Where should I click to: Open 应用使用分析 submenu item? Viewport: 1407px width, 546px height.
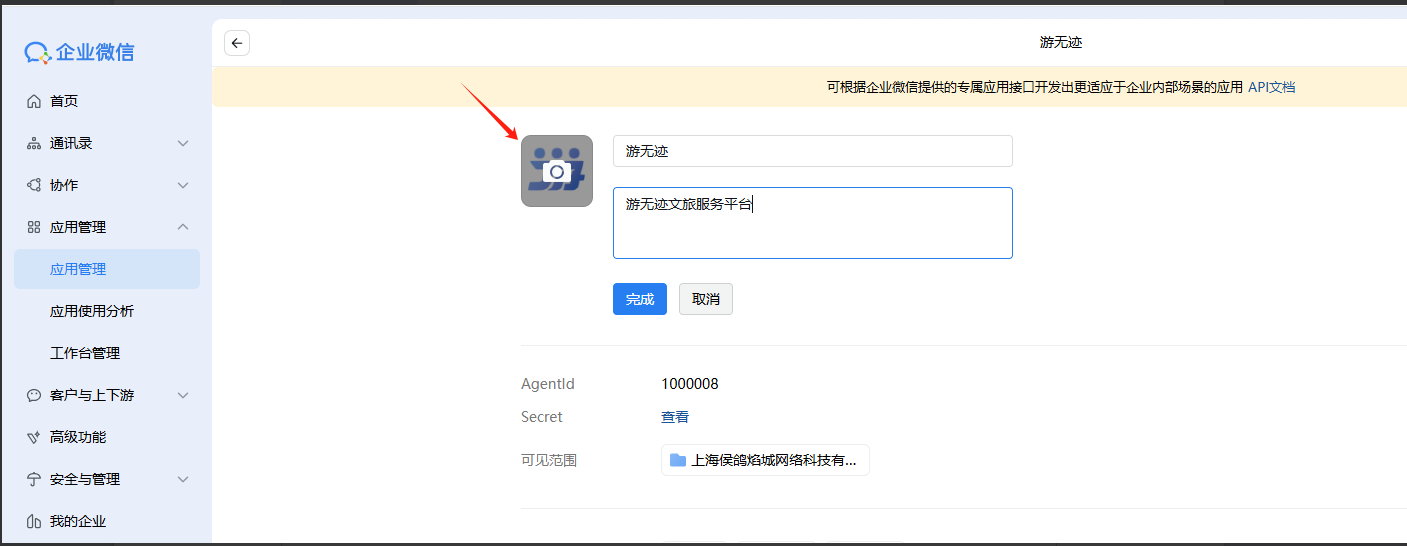click(92, 311)
